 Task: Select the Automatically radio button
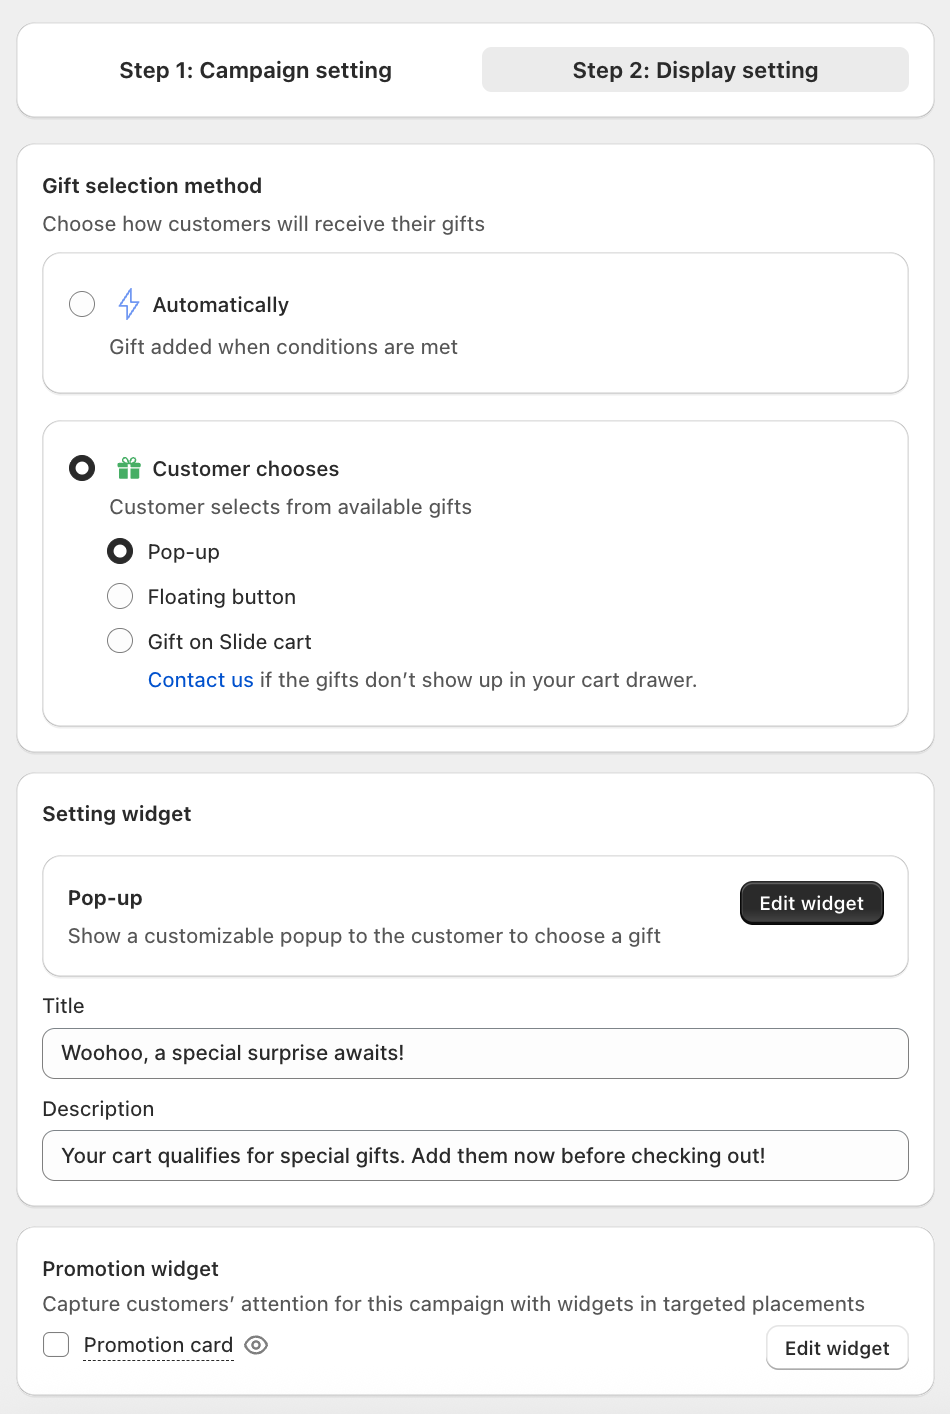pyautogui.click(x=82, y=304)
